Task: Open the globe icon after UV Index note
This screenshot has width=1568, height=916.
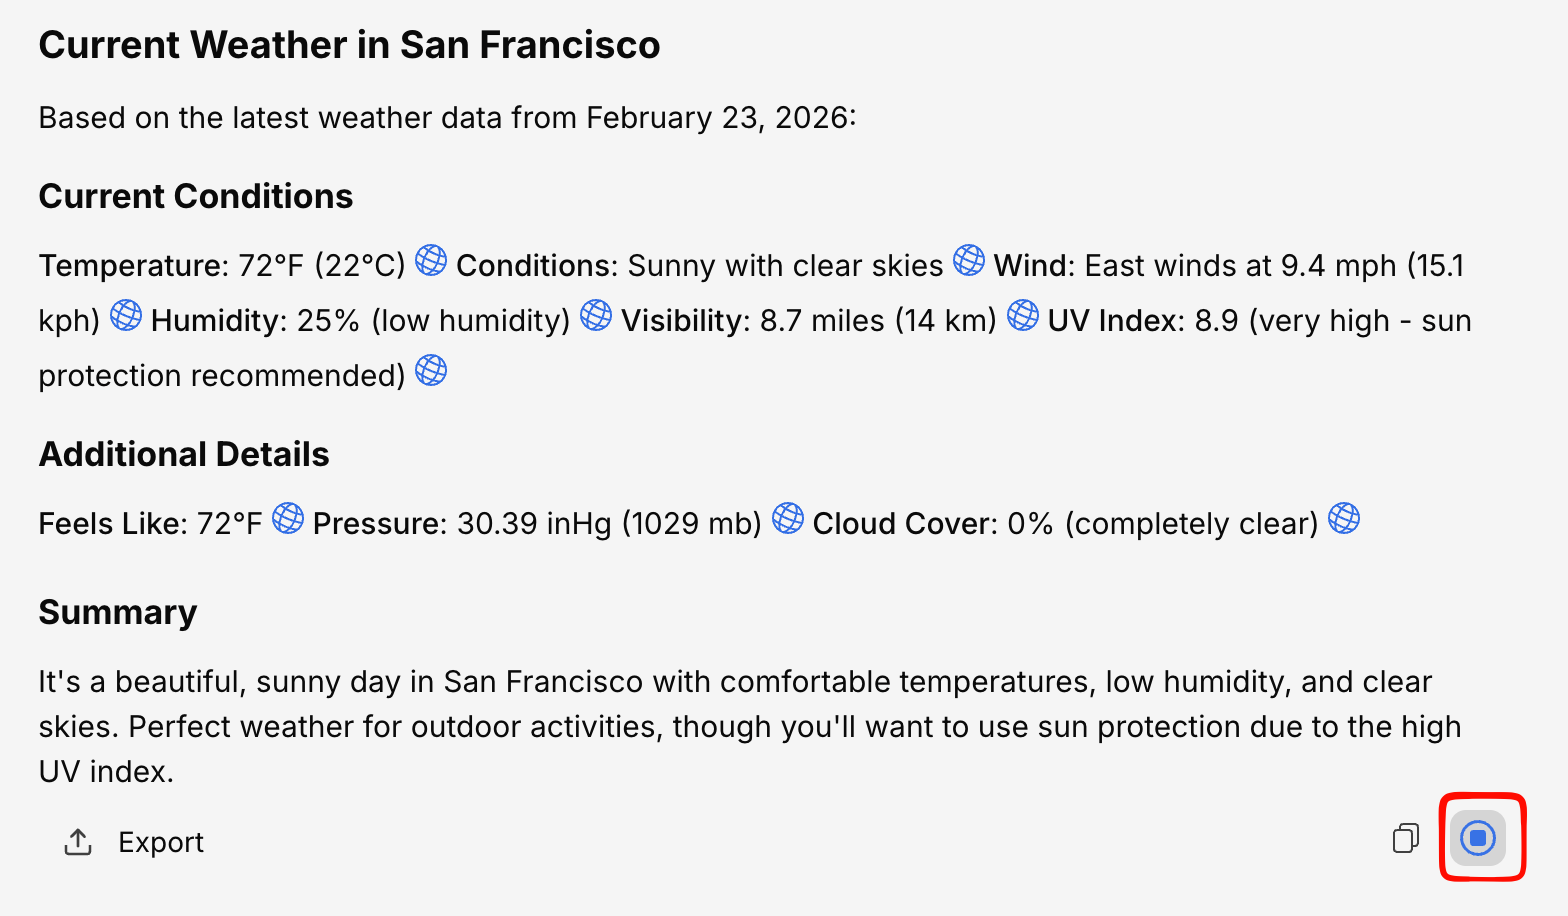Action: [431, 370]
